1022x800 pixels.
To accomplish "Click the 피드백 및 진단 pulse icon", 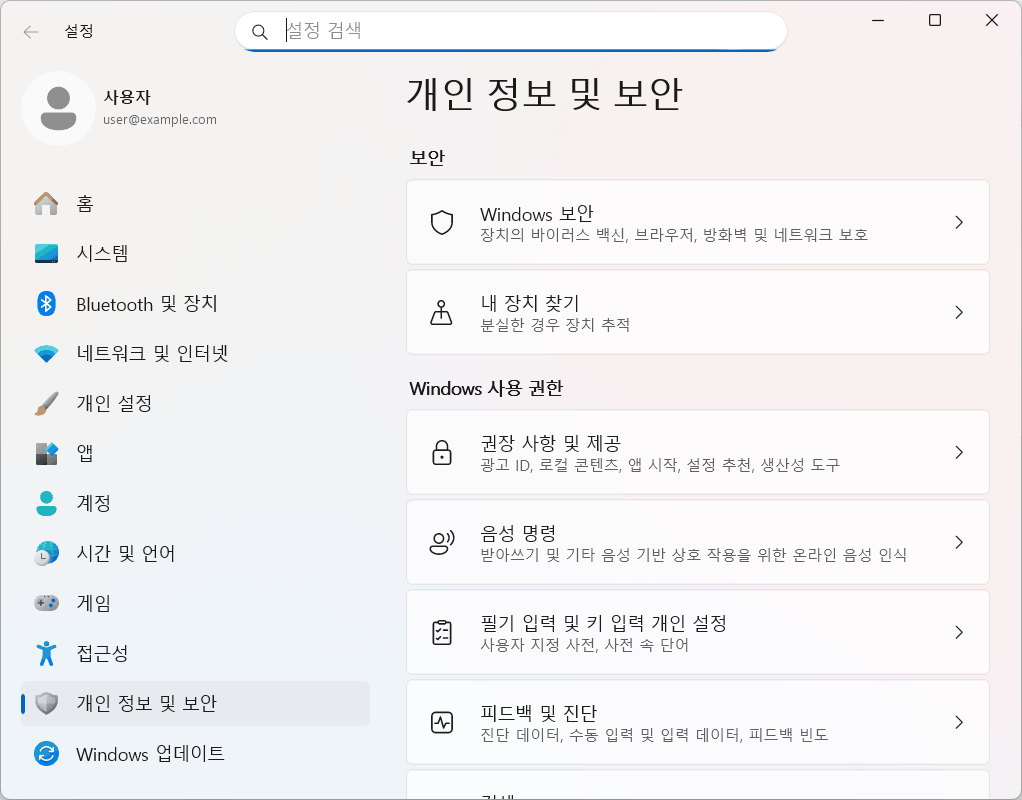I will (442, 722).
